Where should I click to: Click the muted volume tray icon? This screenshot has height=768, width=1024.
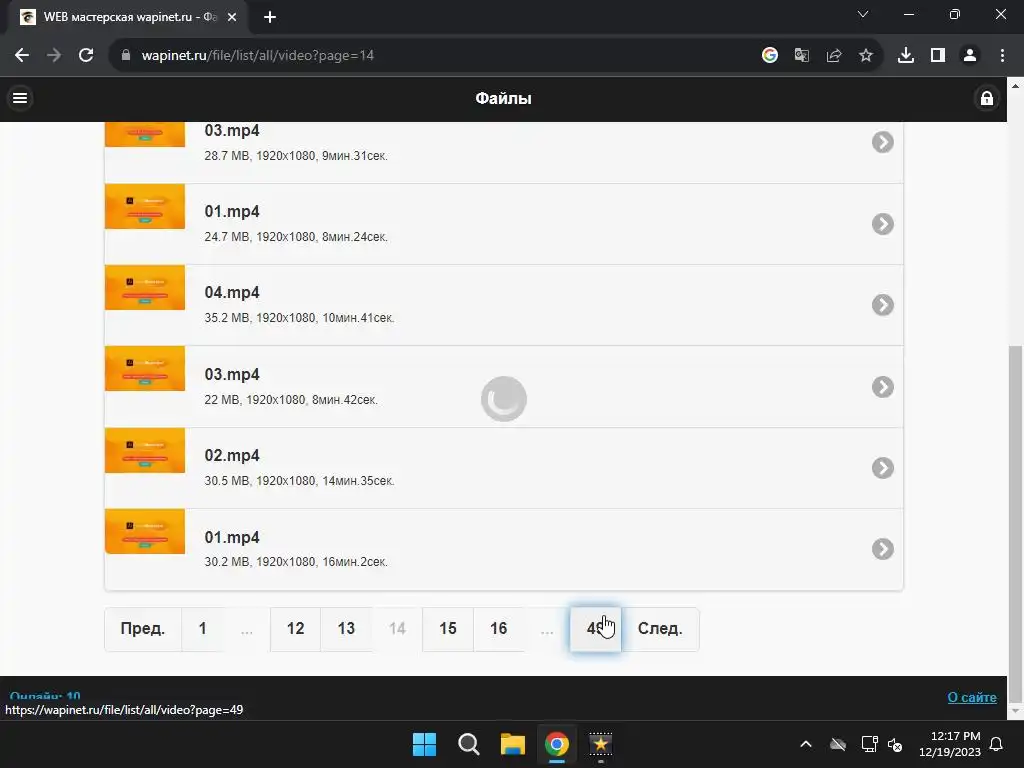coord(895,744)
